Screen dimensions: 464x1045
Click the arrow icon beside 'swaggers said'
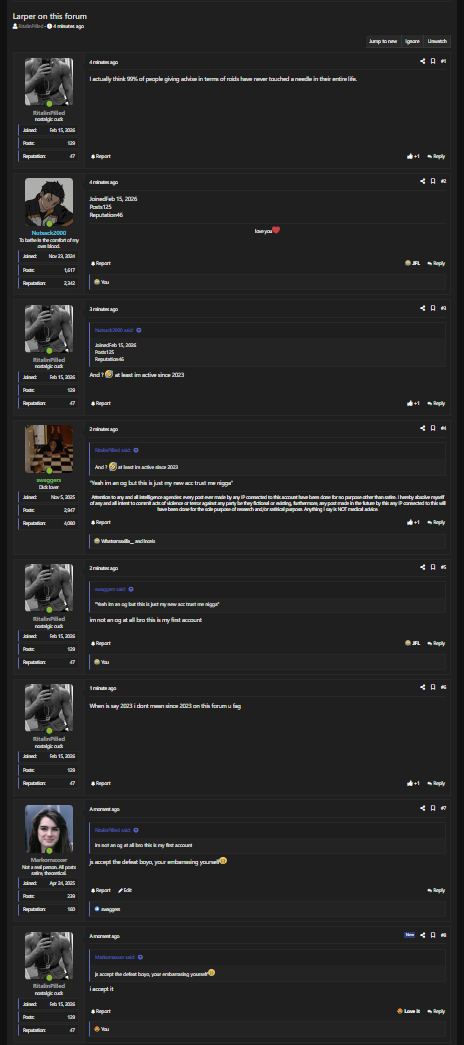(131, 589)
